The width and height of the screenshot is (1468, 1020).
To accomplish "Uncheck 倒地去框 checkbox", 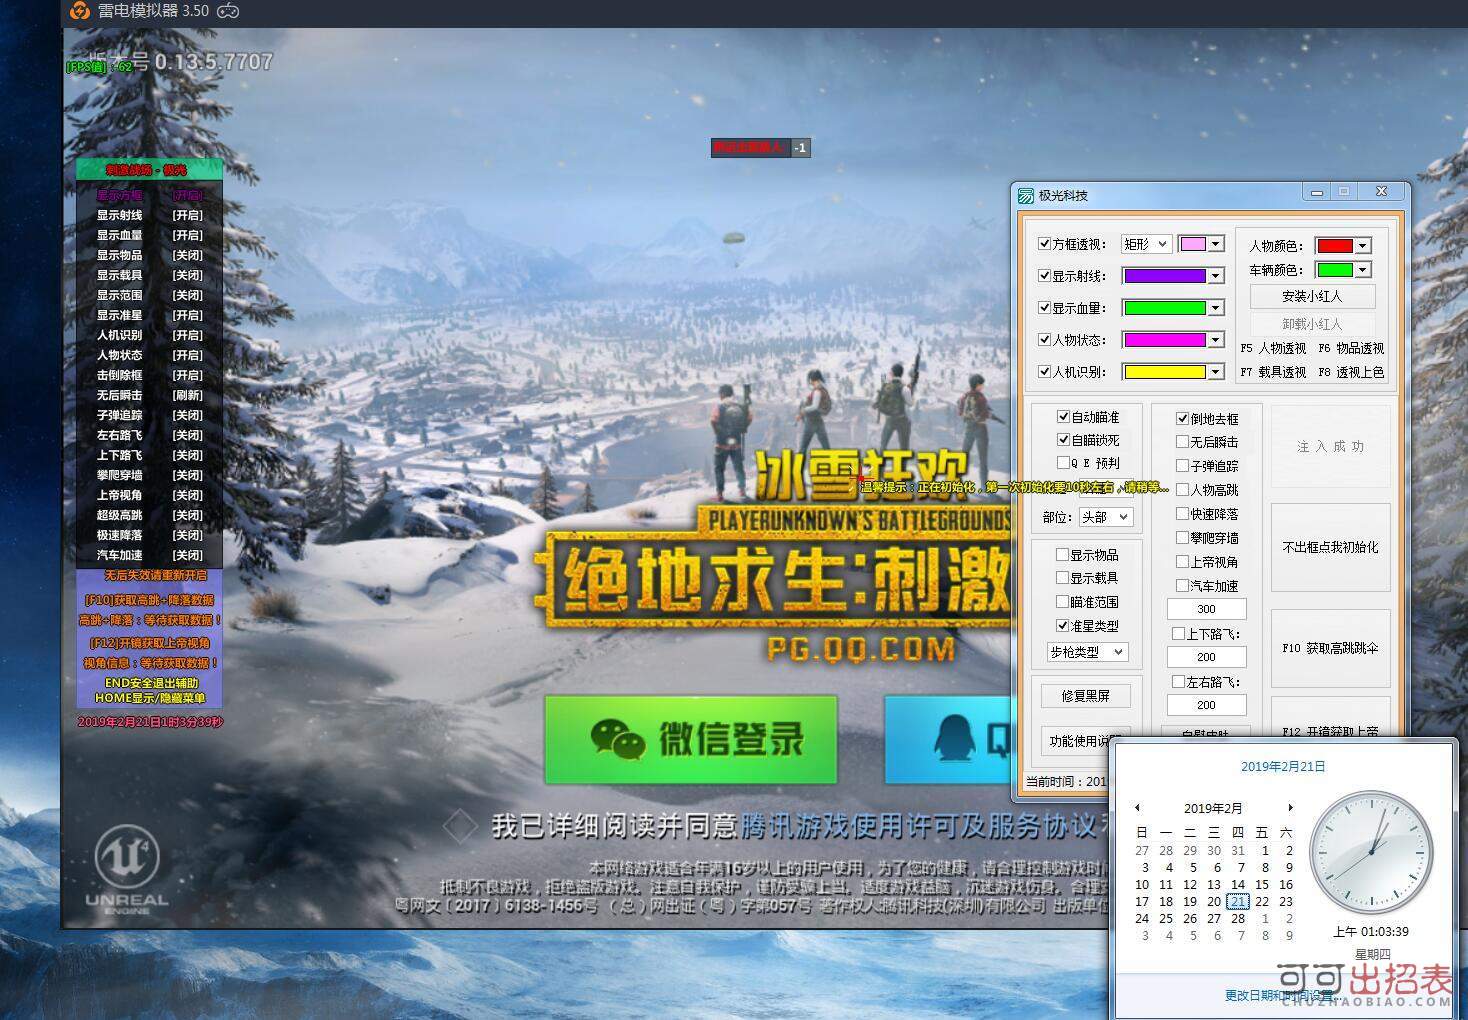I will 1183,418.
